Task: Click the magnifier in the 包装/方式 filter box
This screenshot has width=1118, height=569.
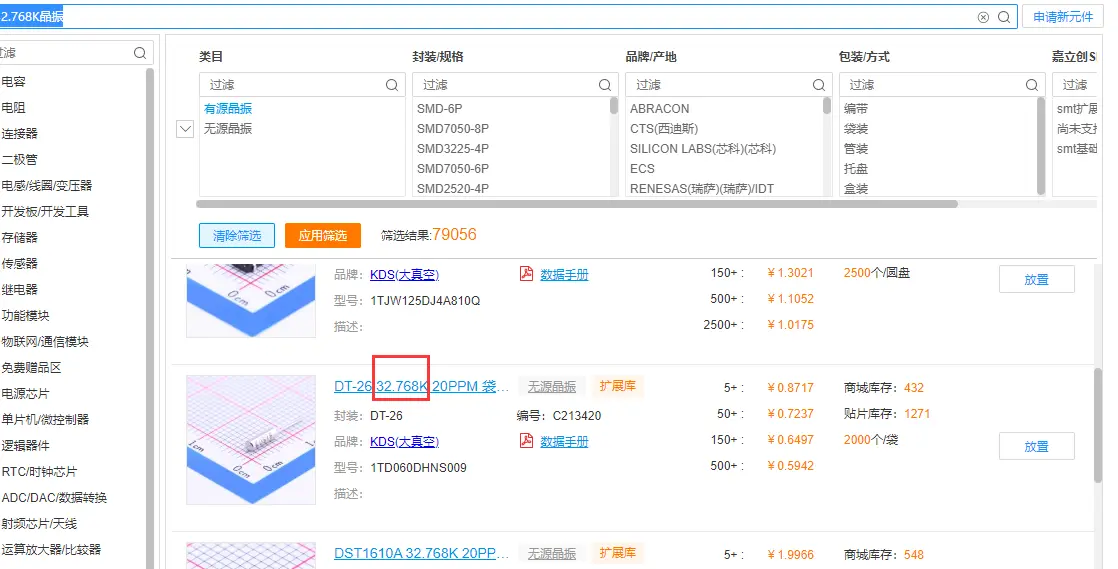Action: click(1032, 85)
